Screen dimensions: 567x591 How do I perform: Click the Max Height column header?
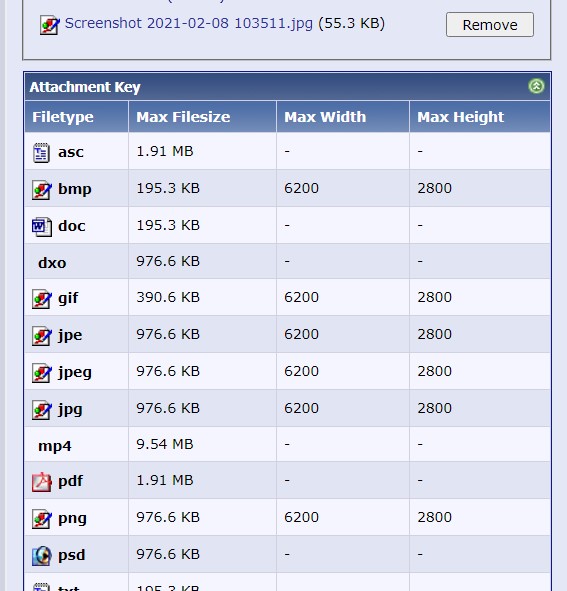coord(460,117)
